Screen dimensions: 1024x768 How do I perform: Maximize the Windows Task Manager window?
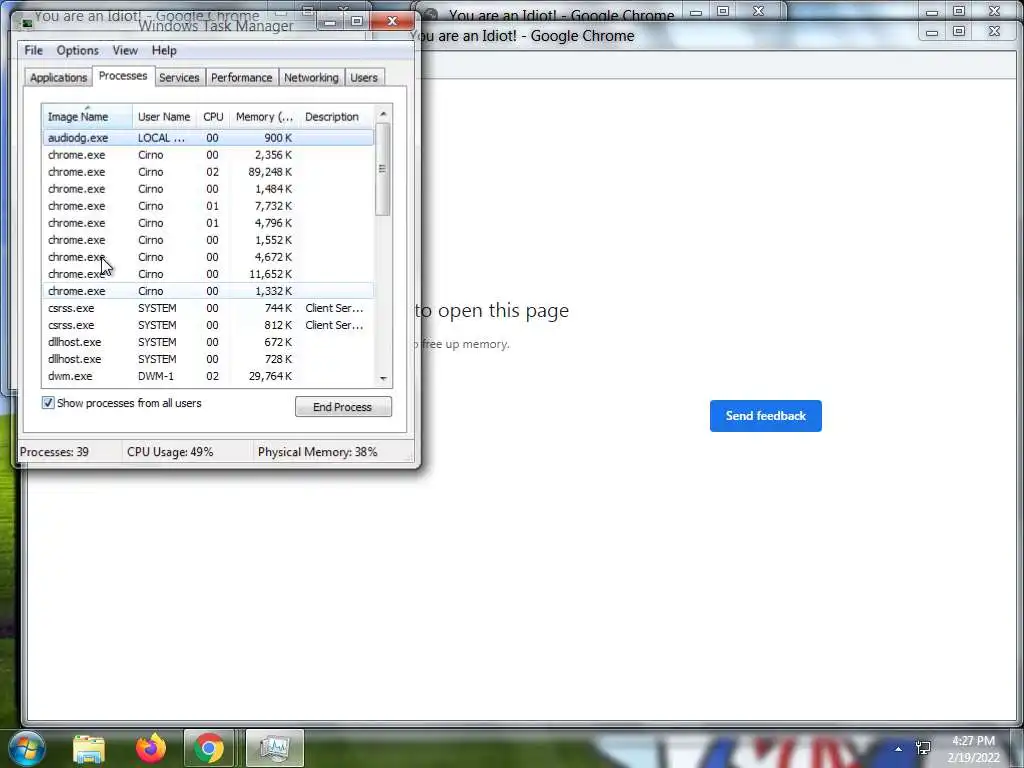(x=357, y=22)
